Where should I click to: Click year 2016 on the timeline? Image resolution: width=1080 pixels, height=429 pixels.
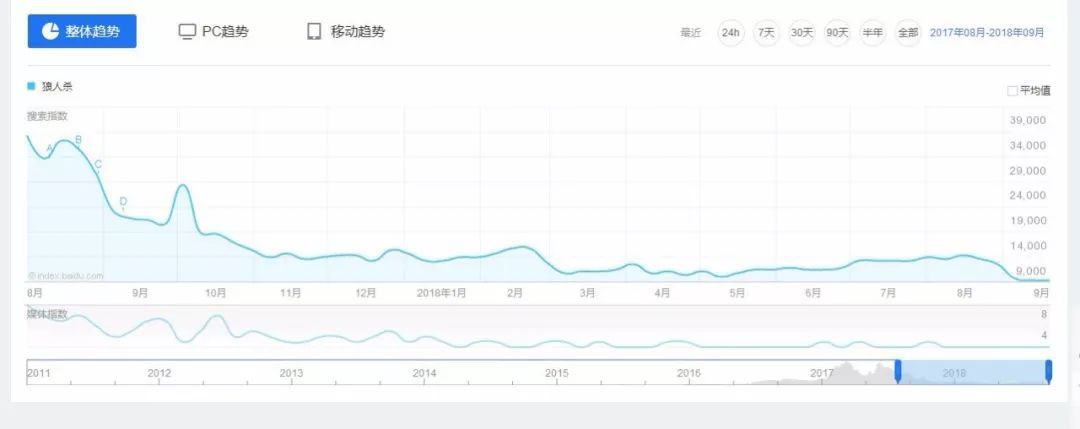coord(689,373)
